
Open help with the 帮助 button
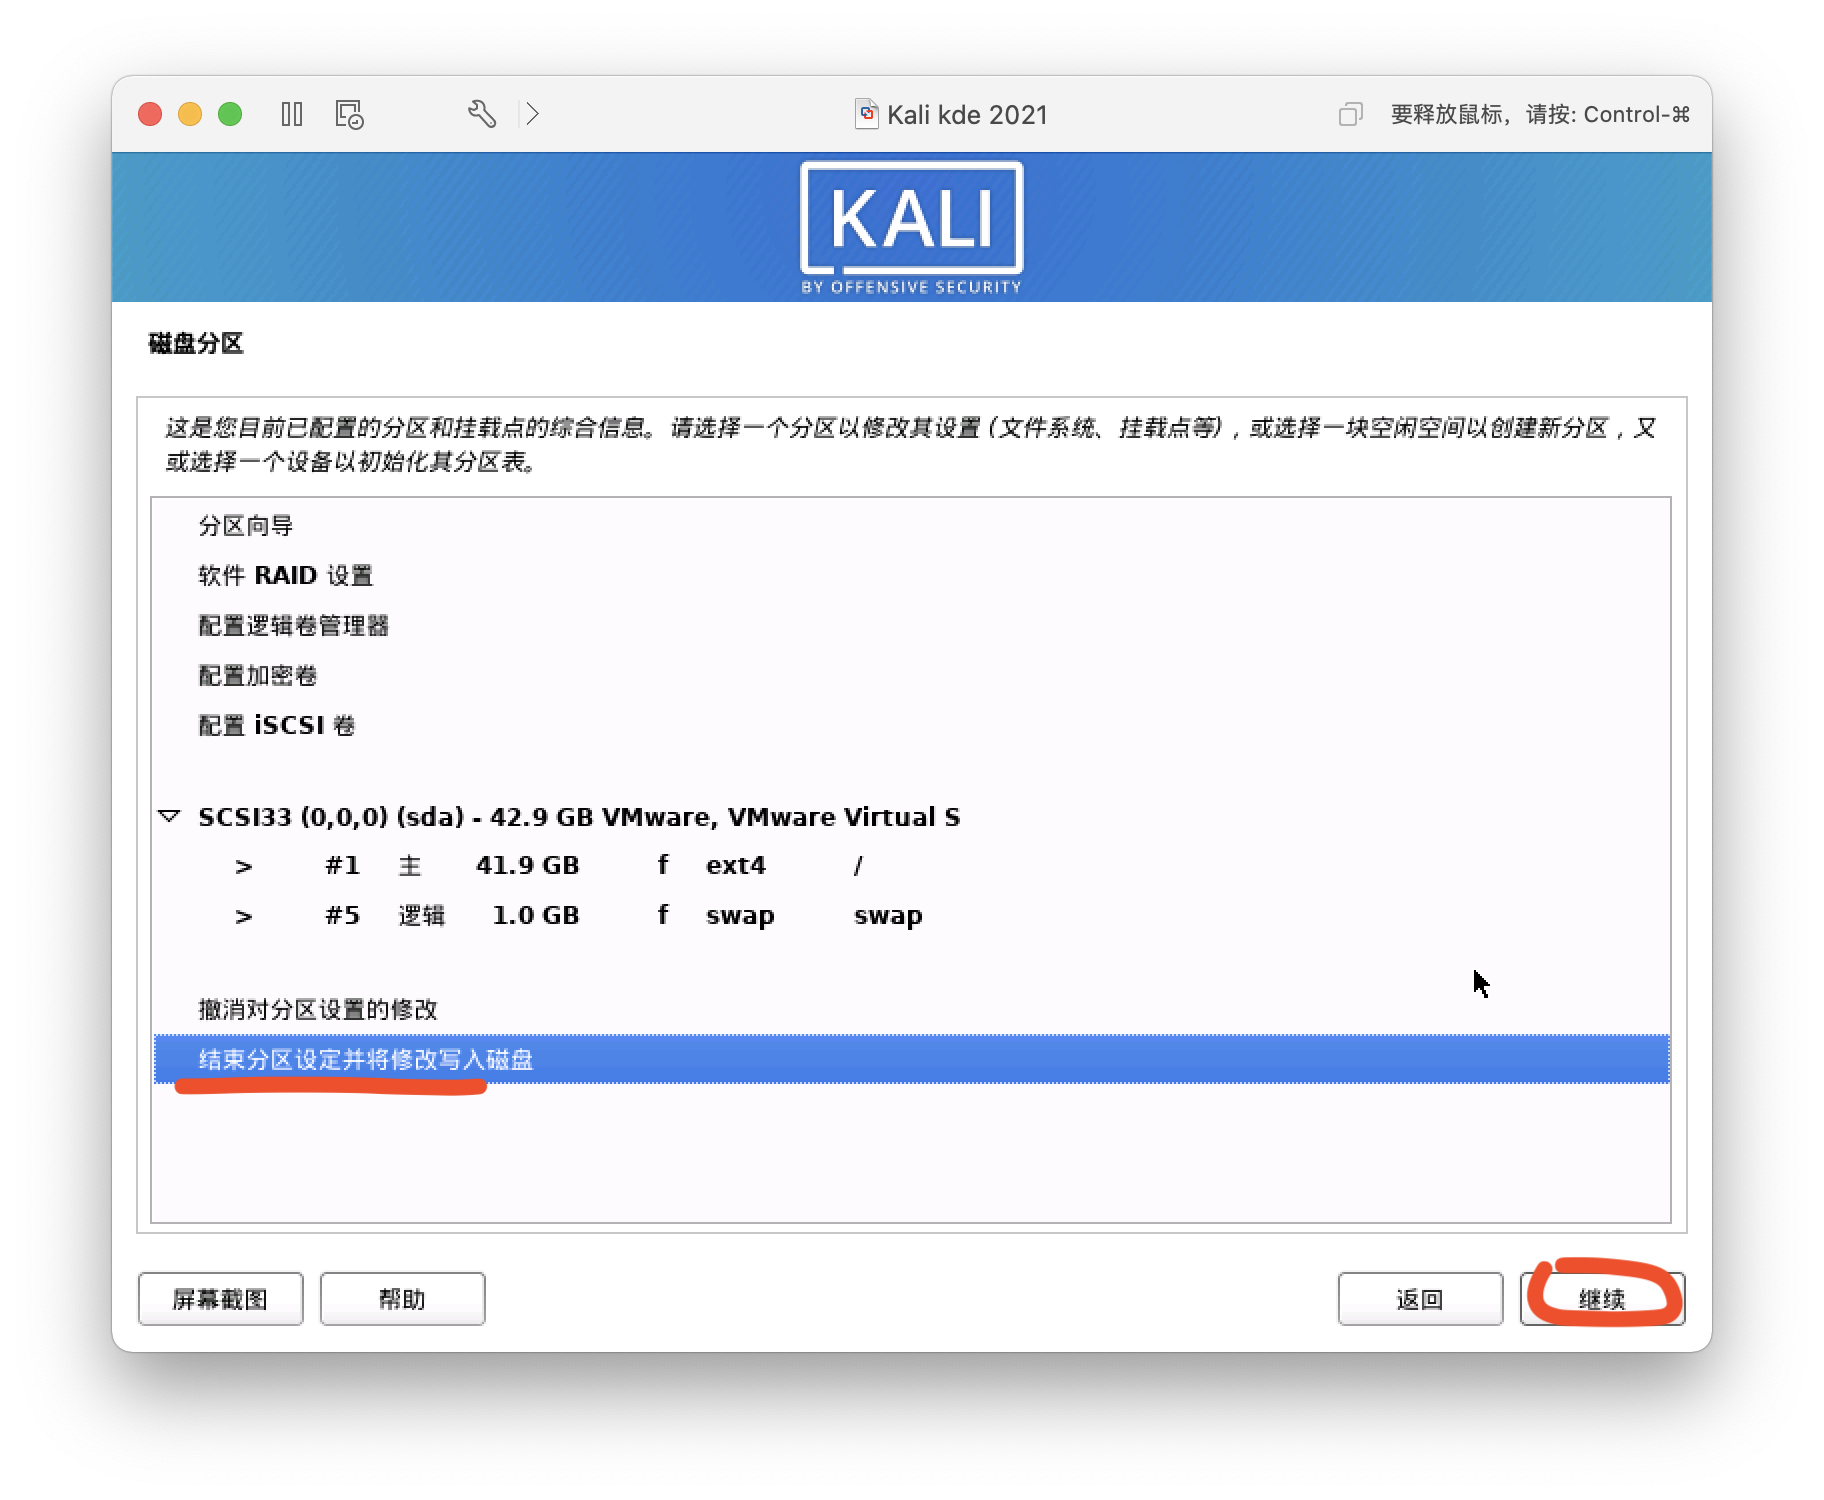point(402,1299)
